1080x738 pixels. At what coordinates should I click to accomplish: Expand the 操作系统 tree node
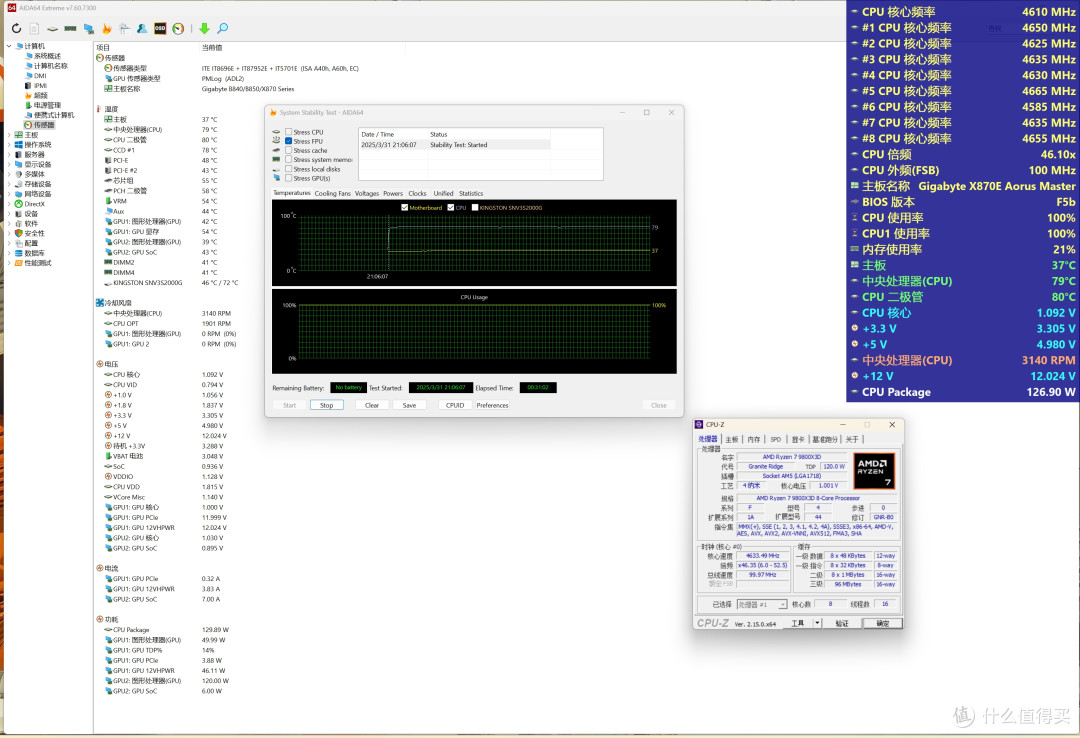pyautogui.click(x=9, y=145)
